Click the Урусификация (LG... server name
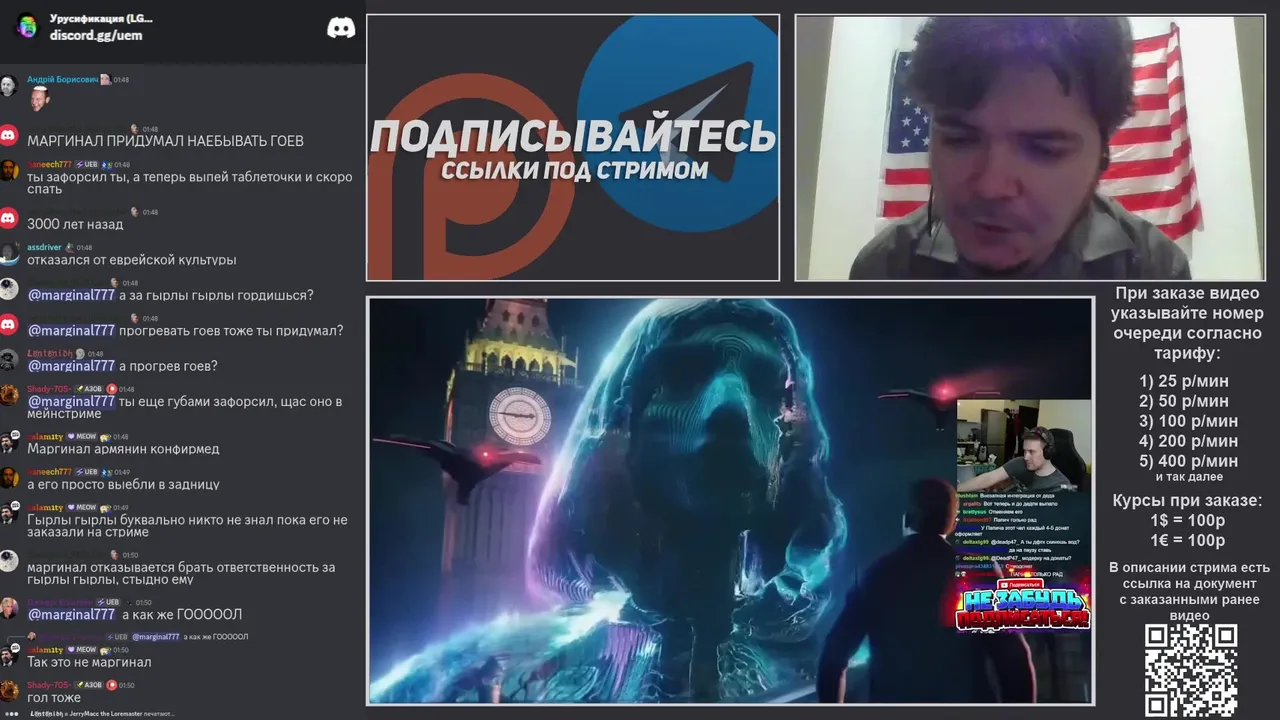Image resolution: width=1280 pixels, height=720 pixels. (101, 18)
